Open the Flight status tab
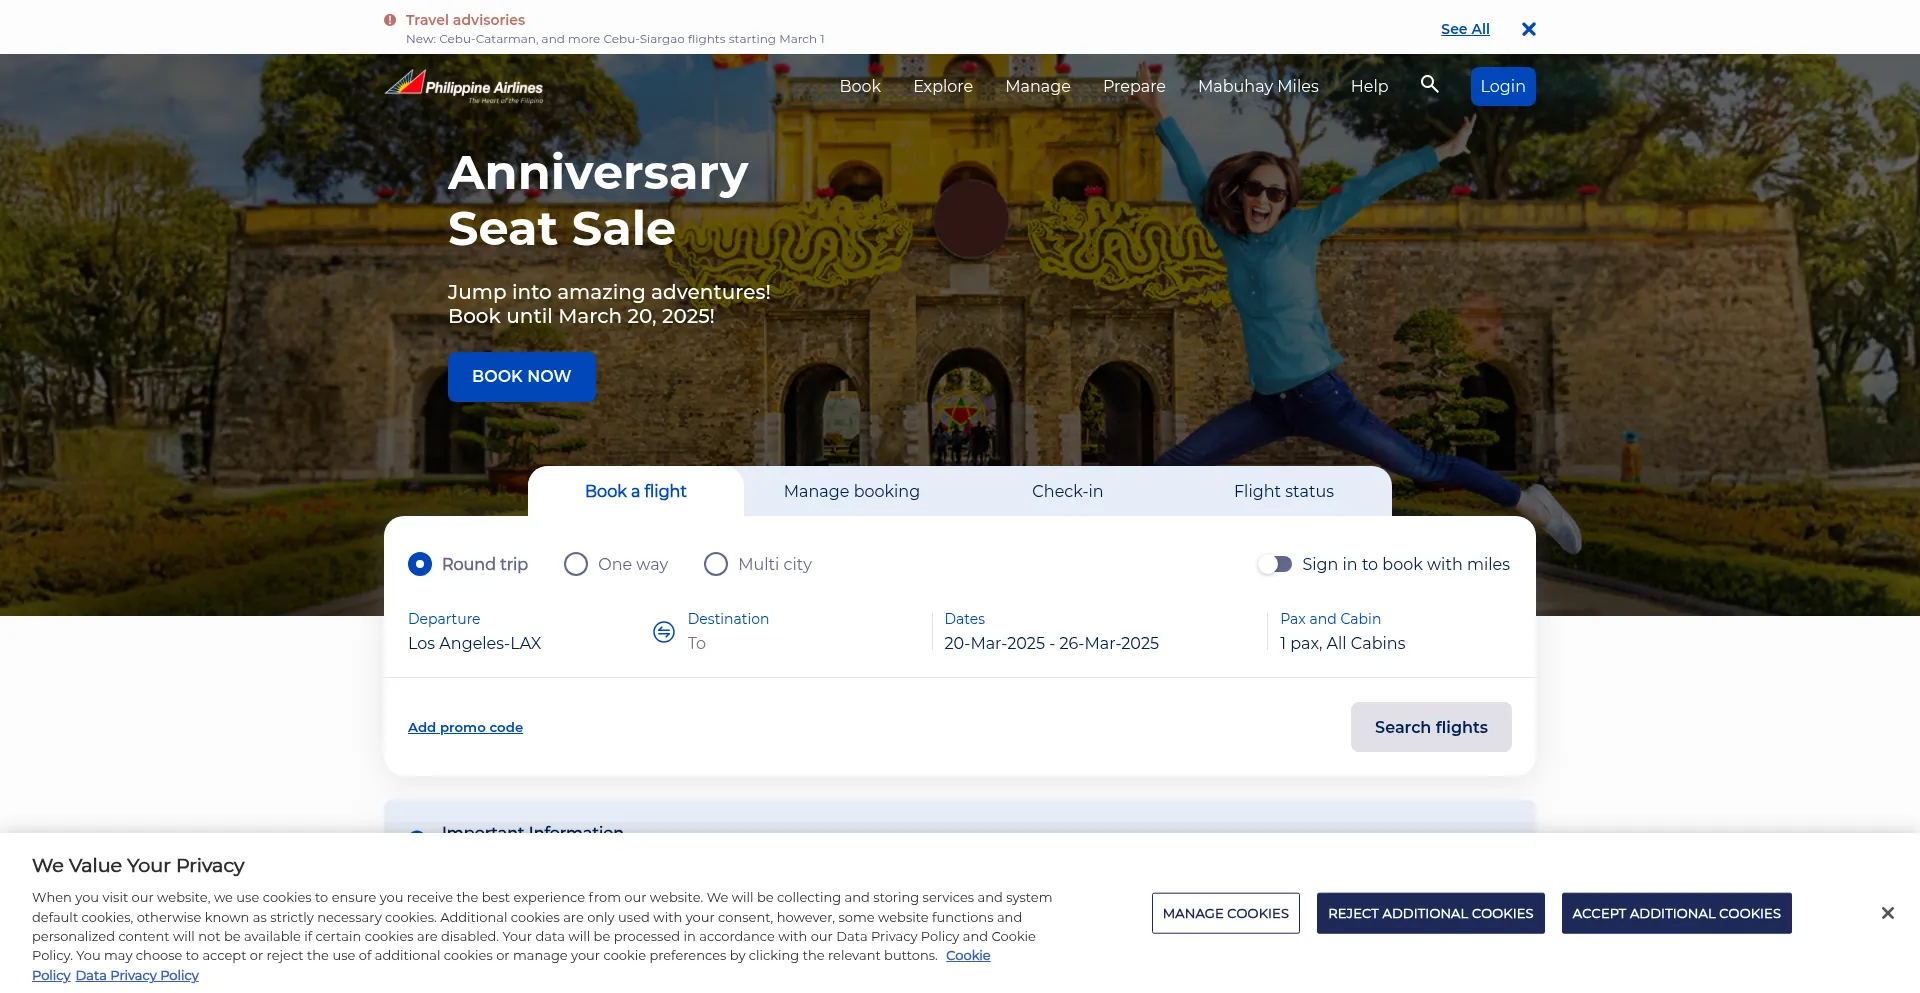1920x993 pixels. tap(1283, 491)
